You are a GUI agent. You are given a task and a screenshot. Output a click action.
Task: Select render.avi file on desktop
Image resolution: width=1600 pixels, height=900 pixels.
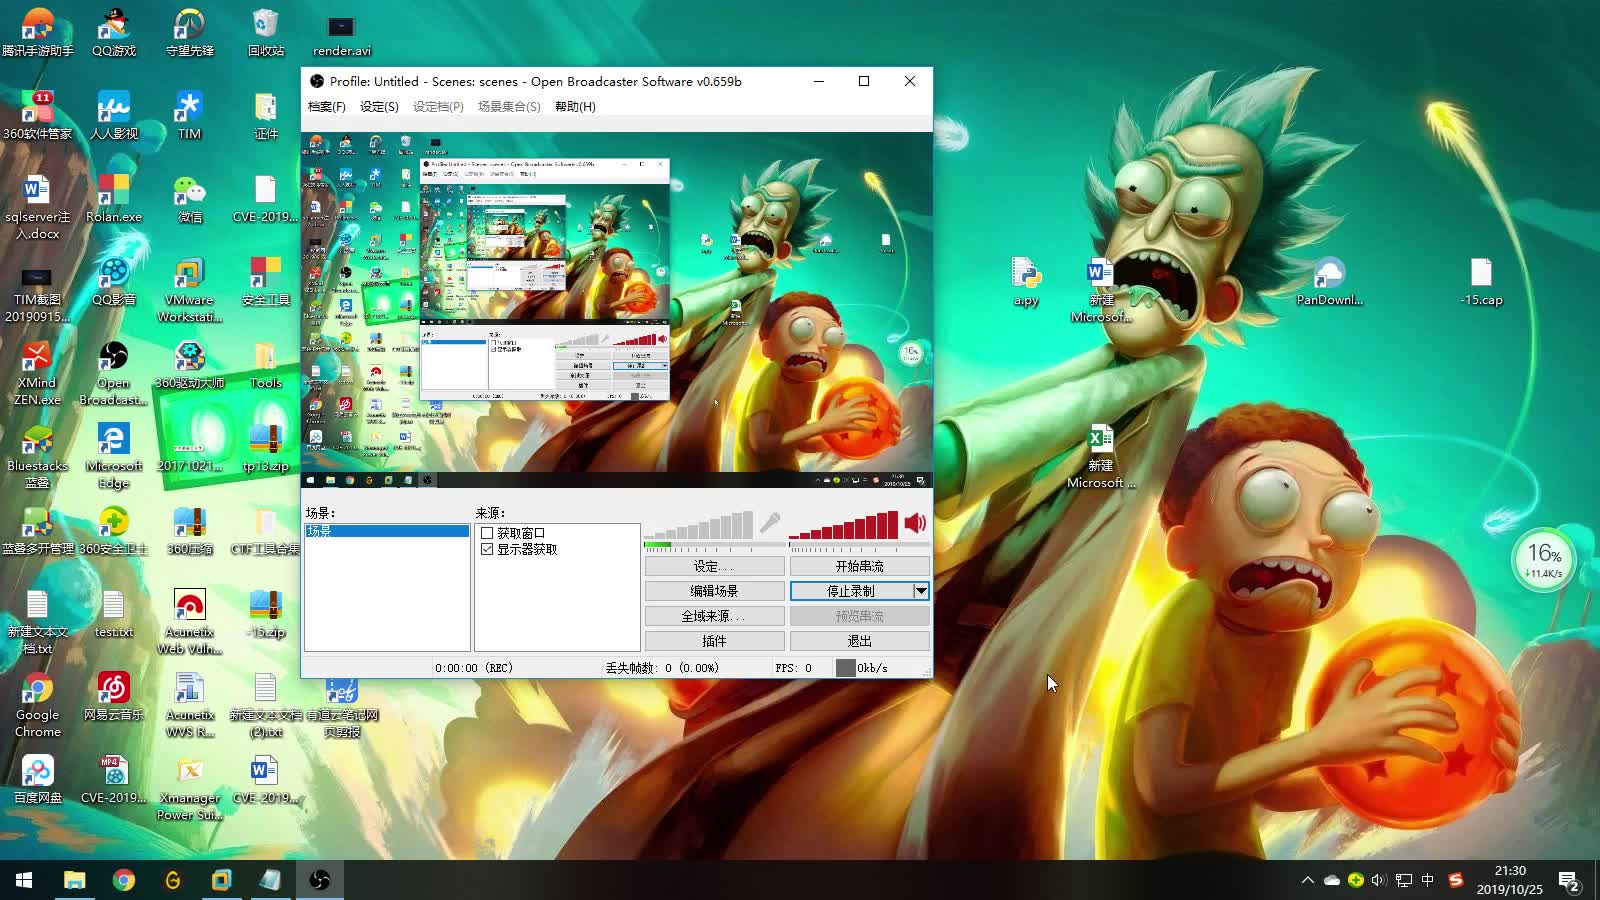(x=342, y=34)
